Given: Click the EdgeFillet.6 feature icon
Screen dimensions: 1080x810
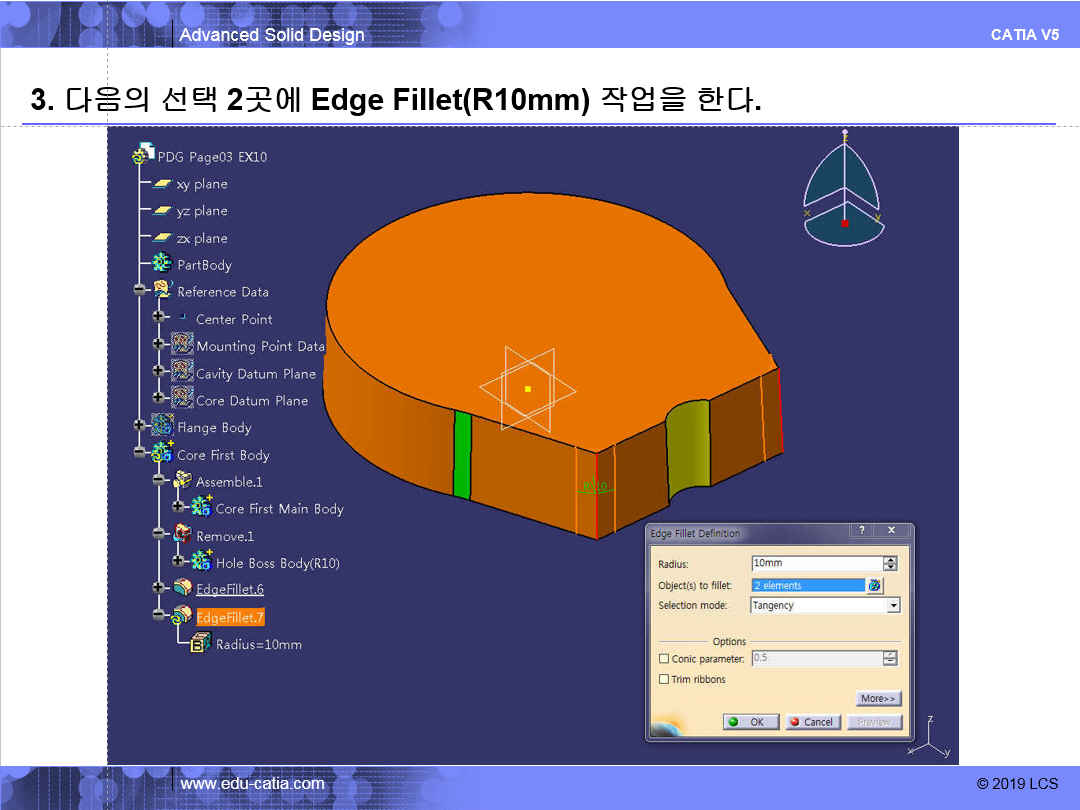Looking at the screenshot, I should (182, 588).
